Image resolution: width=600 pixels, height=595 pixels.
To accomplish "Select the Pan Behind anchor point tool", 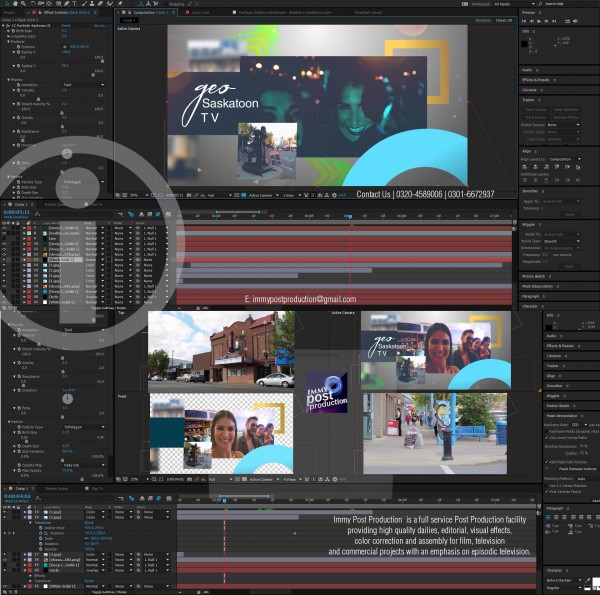I will pos(49,3).
